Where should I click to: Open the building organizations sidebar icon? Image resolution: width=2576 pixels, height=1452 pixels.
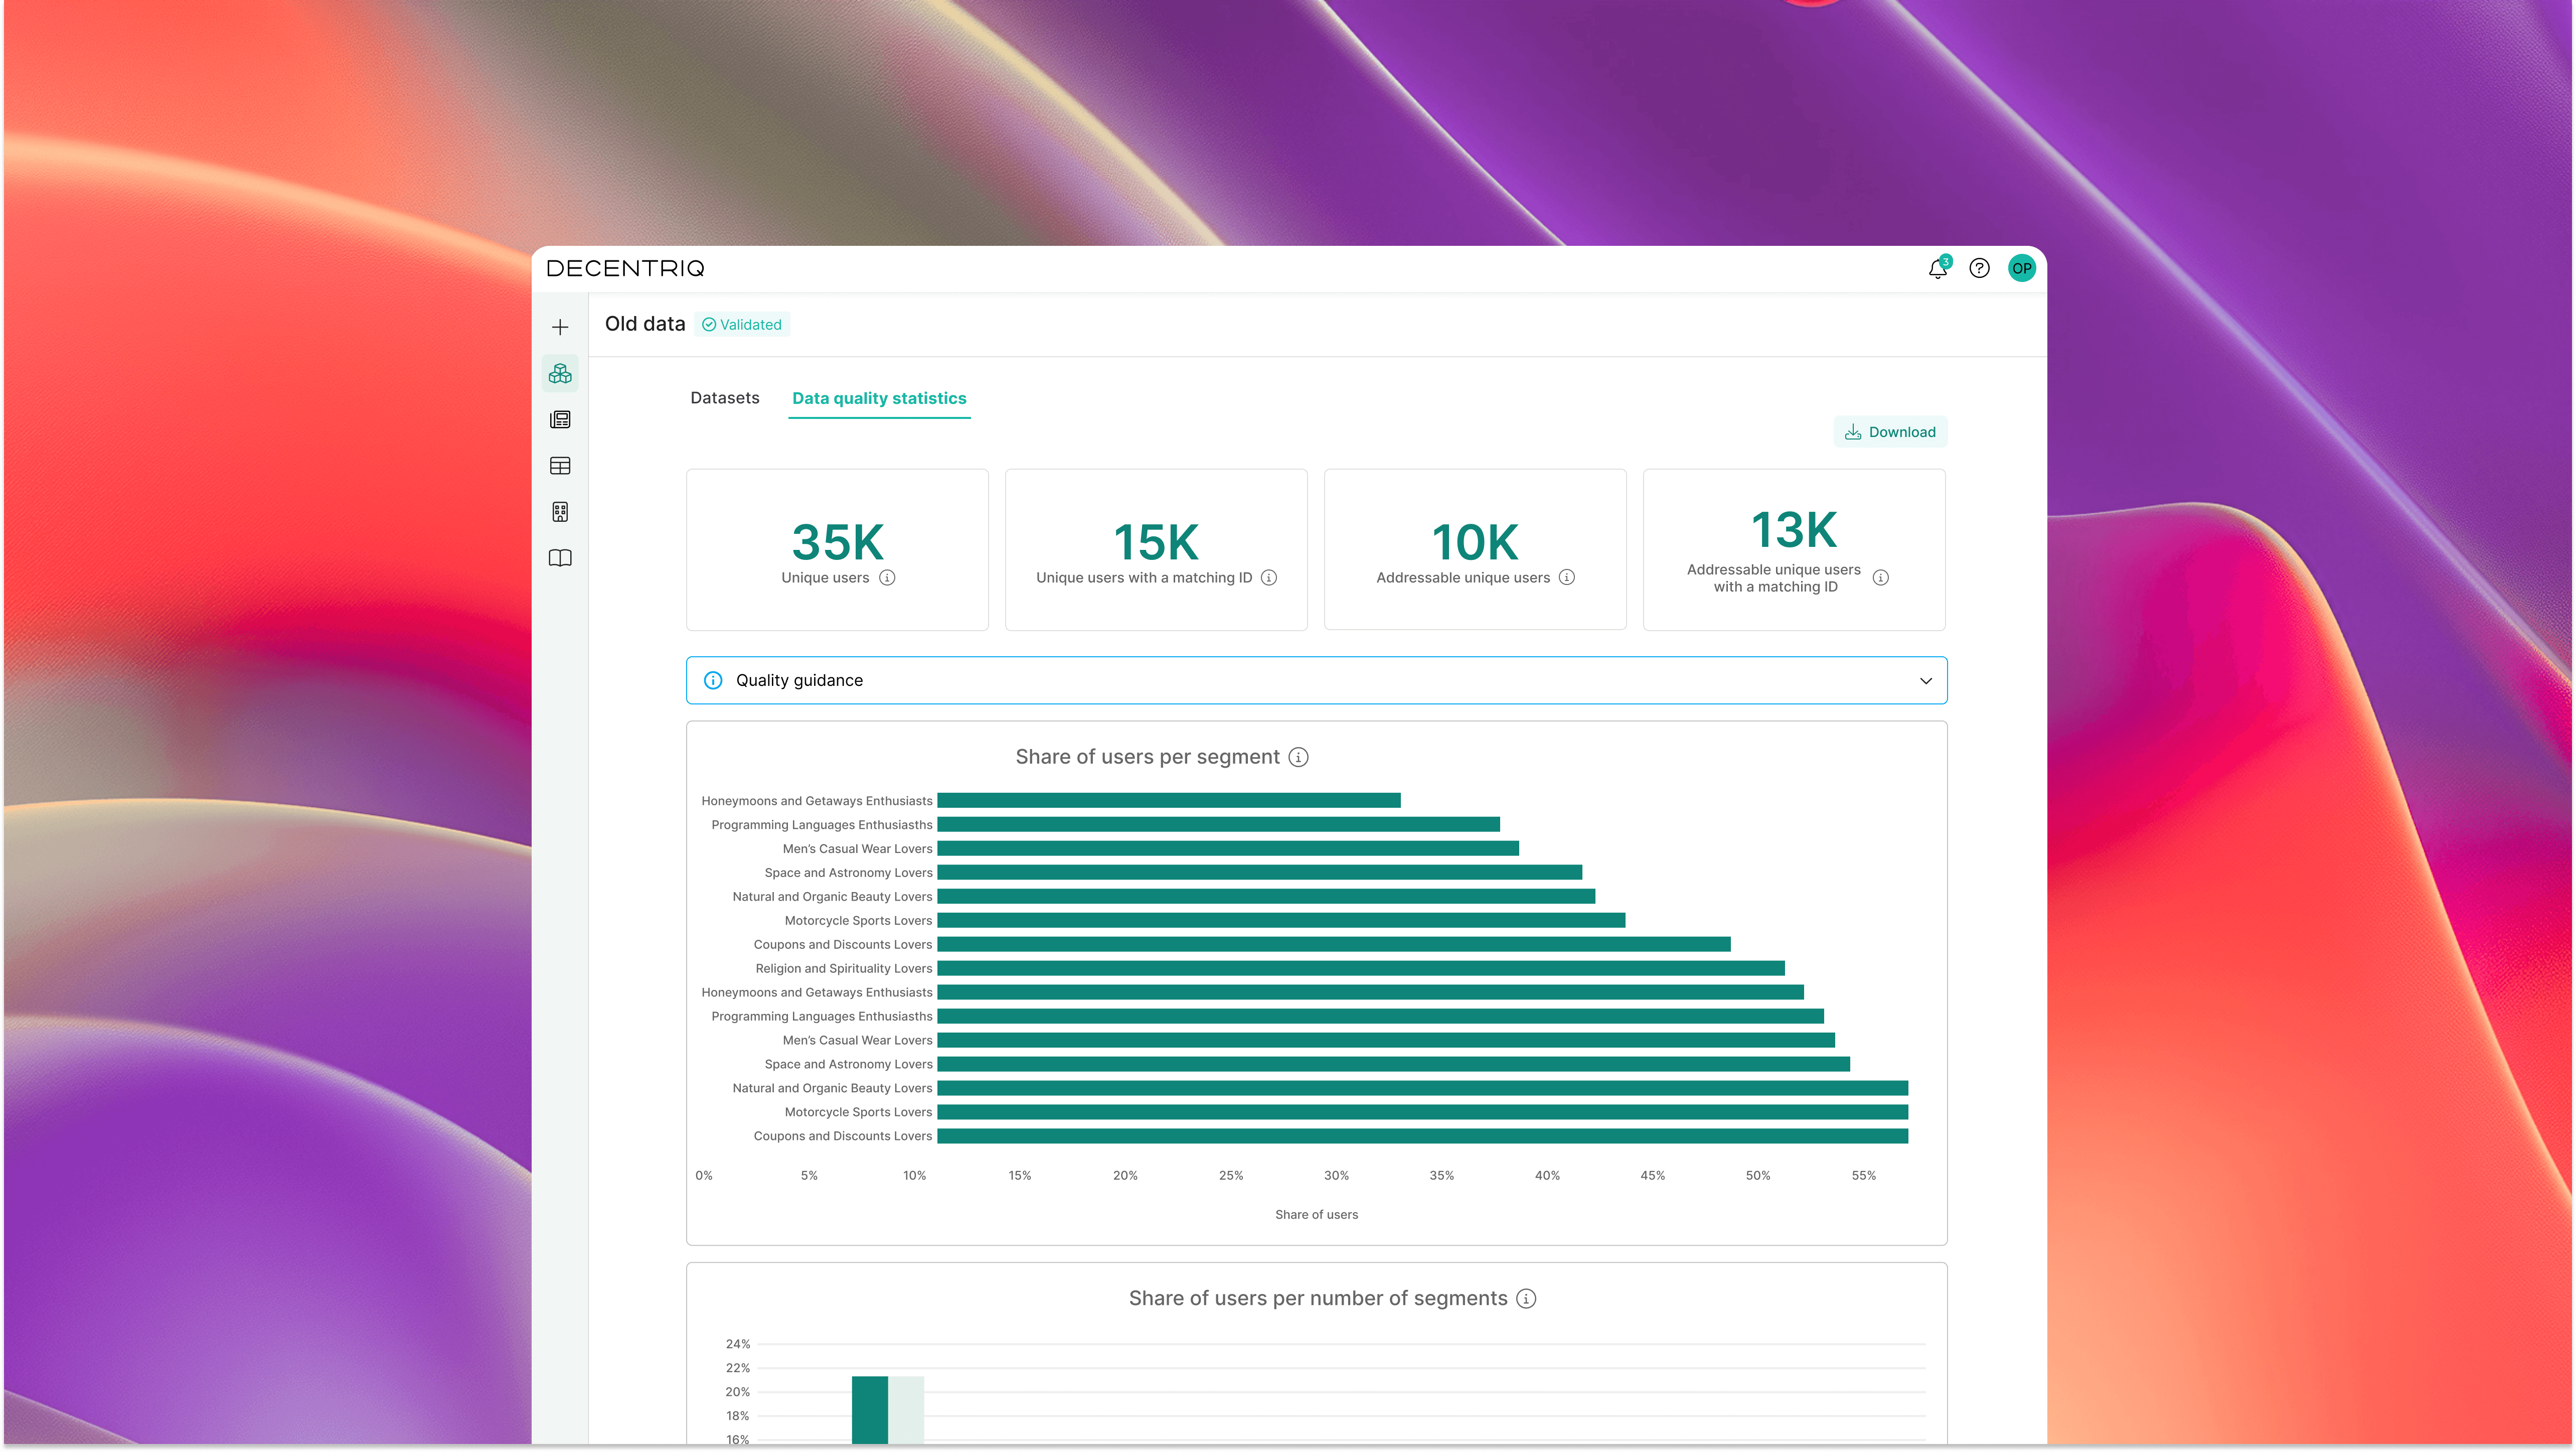point(560,512)
